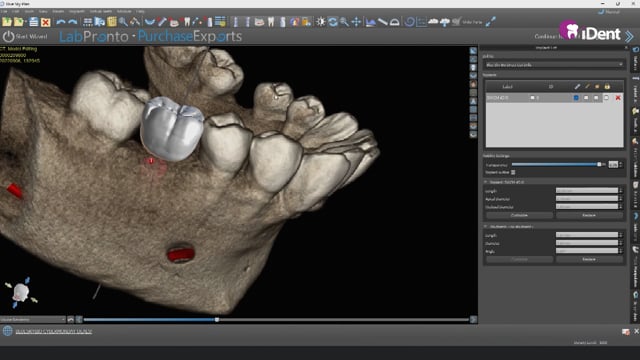
Task: Click the Slide Pane toolbar label
Action: (x=473, y=22)
